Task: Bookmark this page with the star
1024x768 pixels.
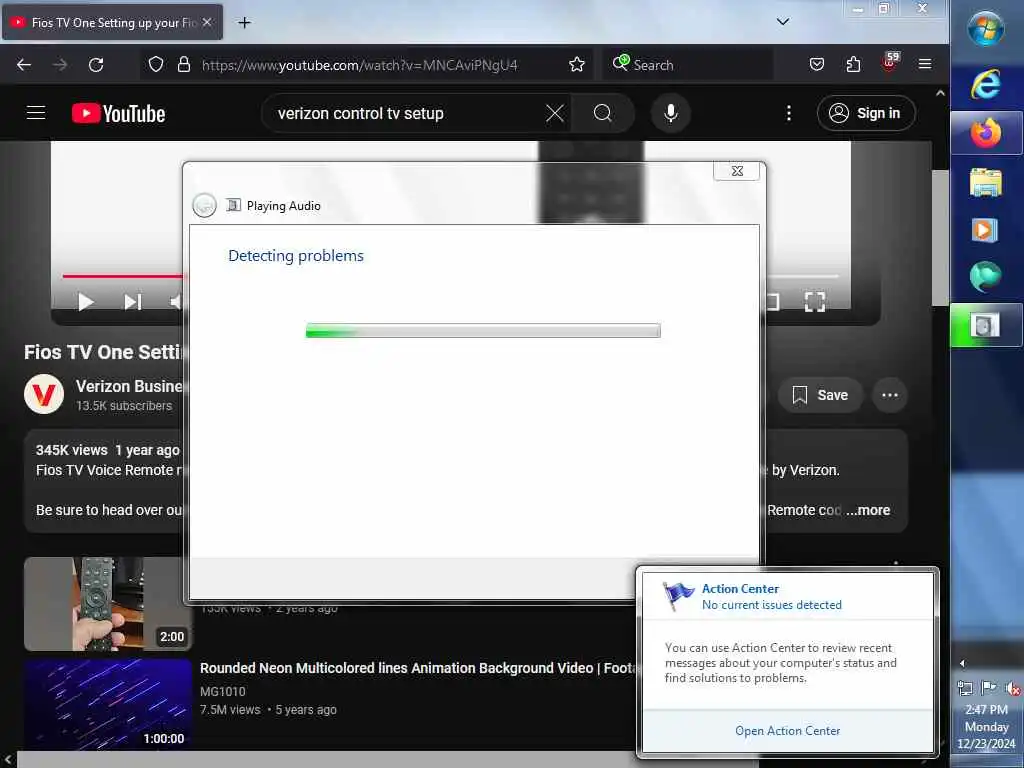Action: pos(577,65)
